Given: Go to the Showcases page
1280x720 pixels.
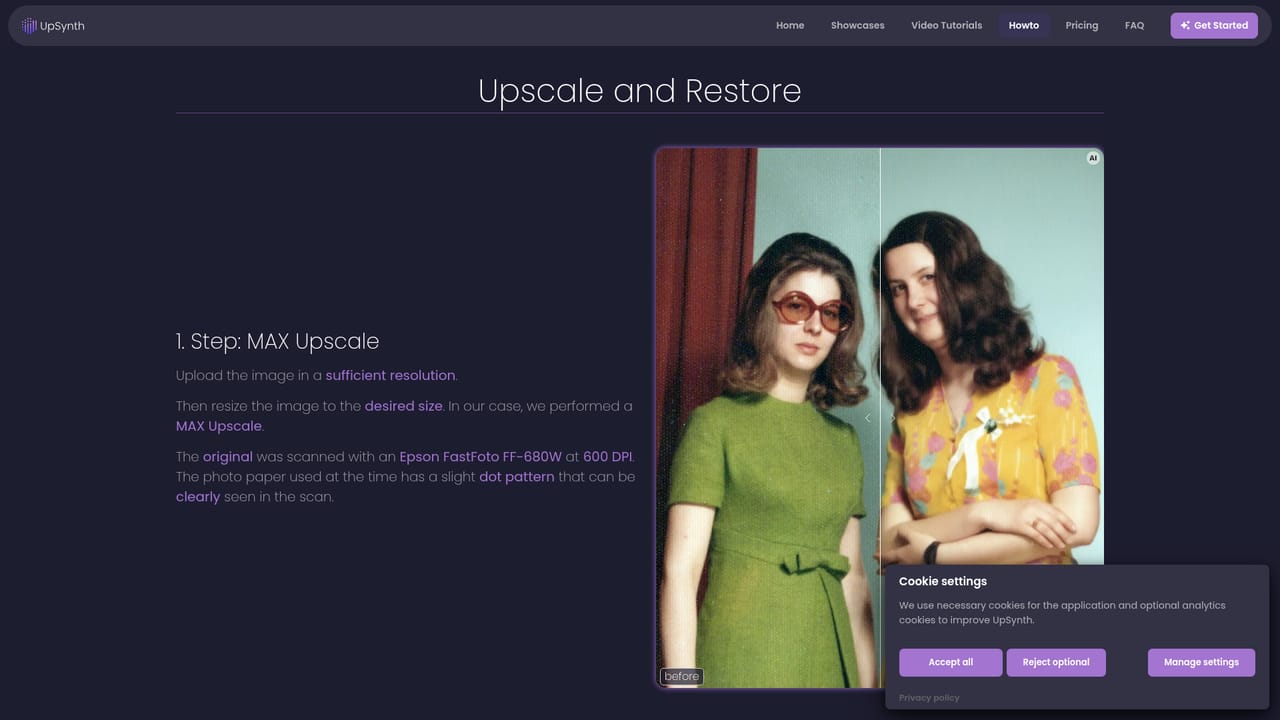Looking at the screenshot, I should click(x=857, y=26).
